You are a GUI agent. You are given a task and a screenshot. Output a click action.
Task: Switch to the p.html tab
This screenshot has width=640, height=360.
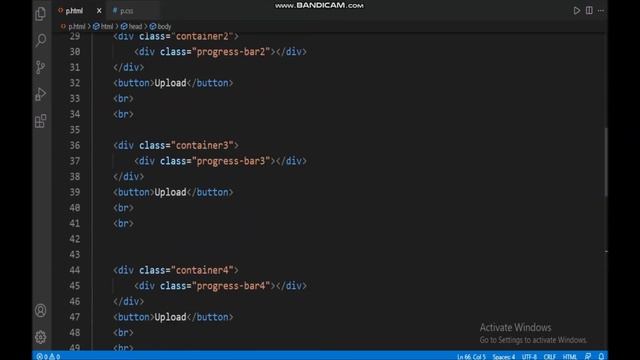(74, 11)
